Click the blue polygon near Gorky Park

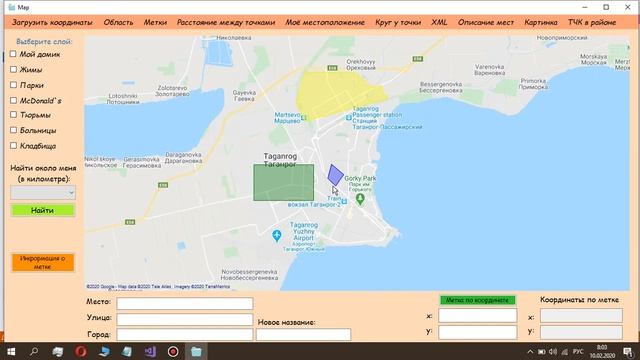pos(335,175)
